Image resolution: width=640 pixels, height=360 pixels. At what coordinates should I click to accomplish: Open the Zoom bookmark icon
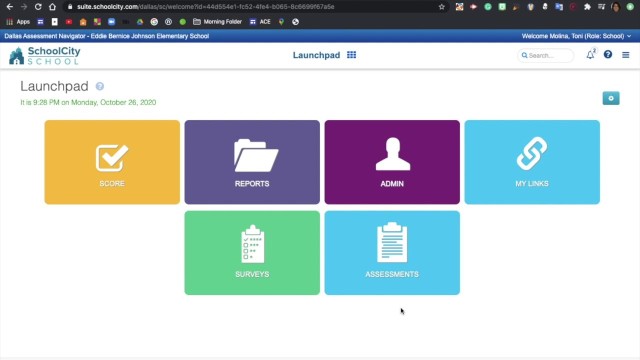pos(111,22)
